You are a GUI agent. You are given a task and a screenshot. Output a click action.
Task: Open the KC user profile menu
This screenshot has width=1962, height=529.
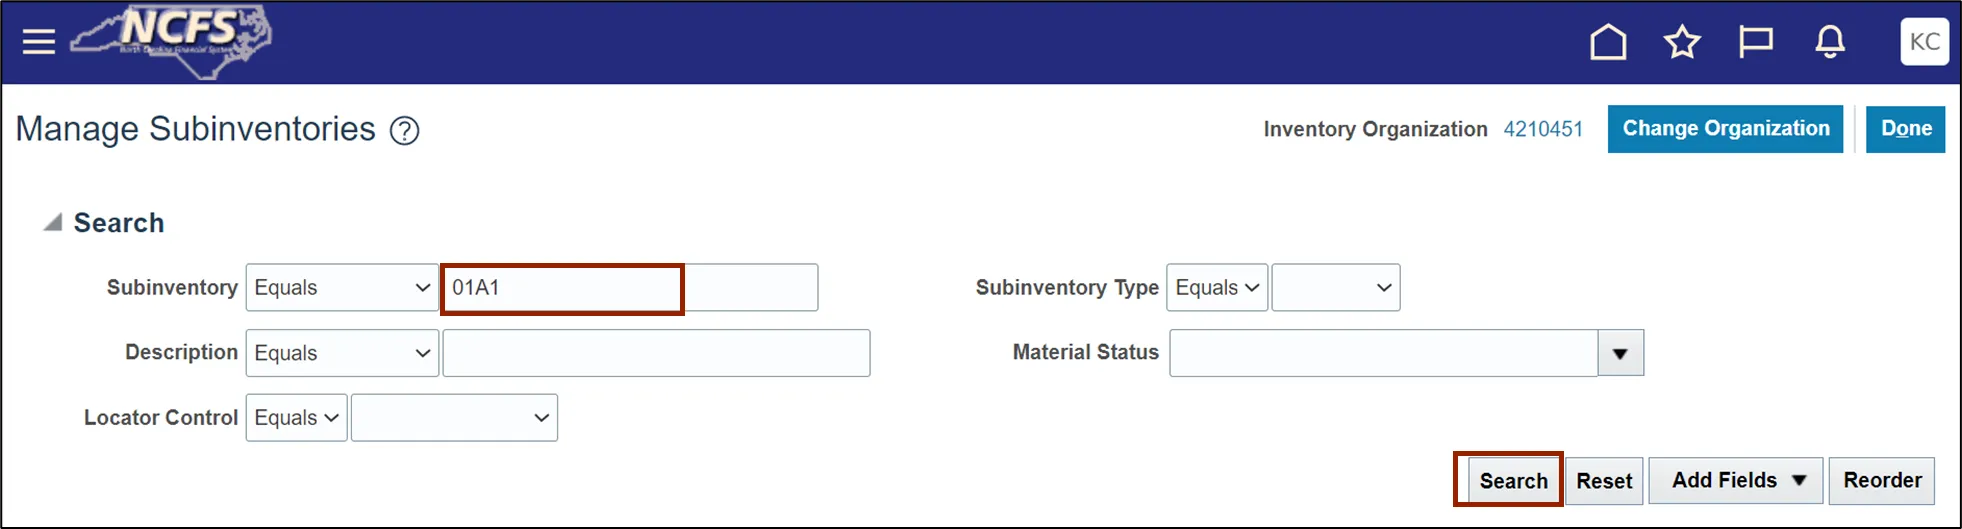1925,42
